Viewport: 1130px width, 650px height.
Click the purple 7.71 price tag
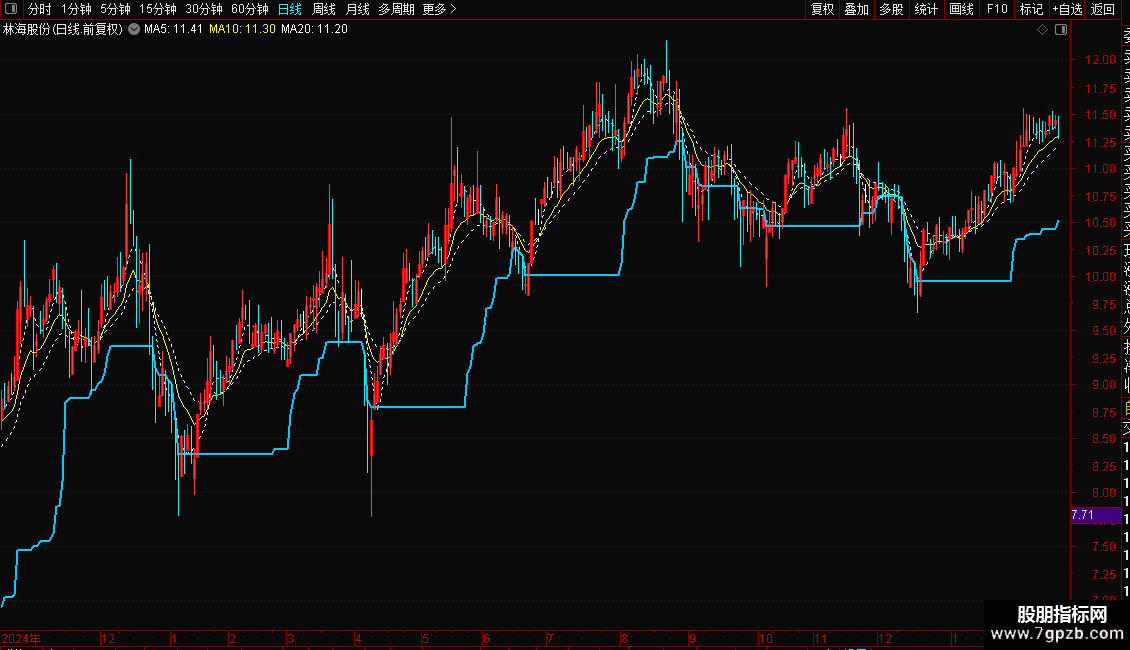(x=1095, y=515)
